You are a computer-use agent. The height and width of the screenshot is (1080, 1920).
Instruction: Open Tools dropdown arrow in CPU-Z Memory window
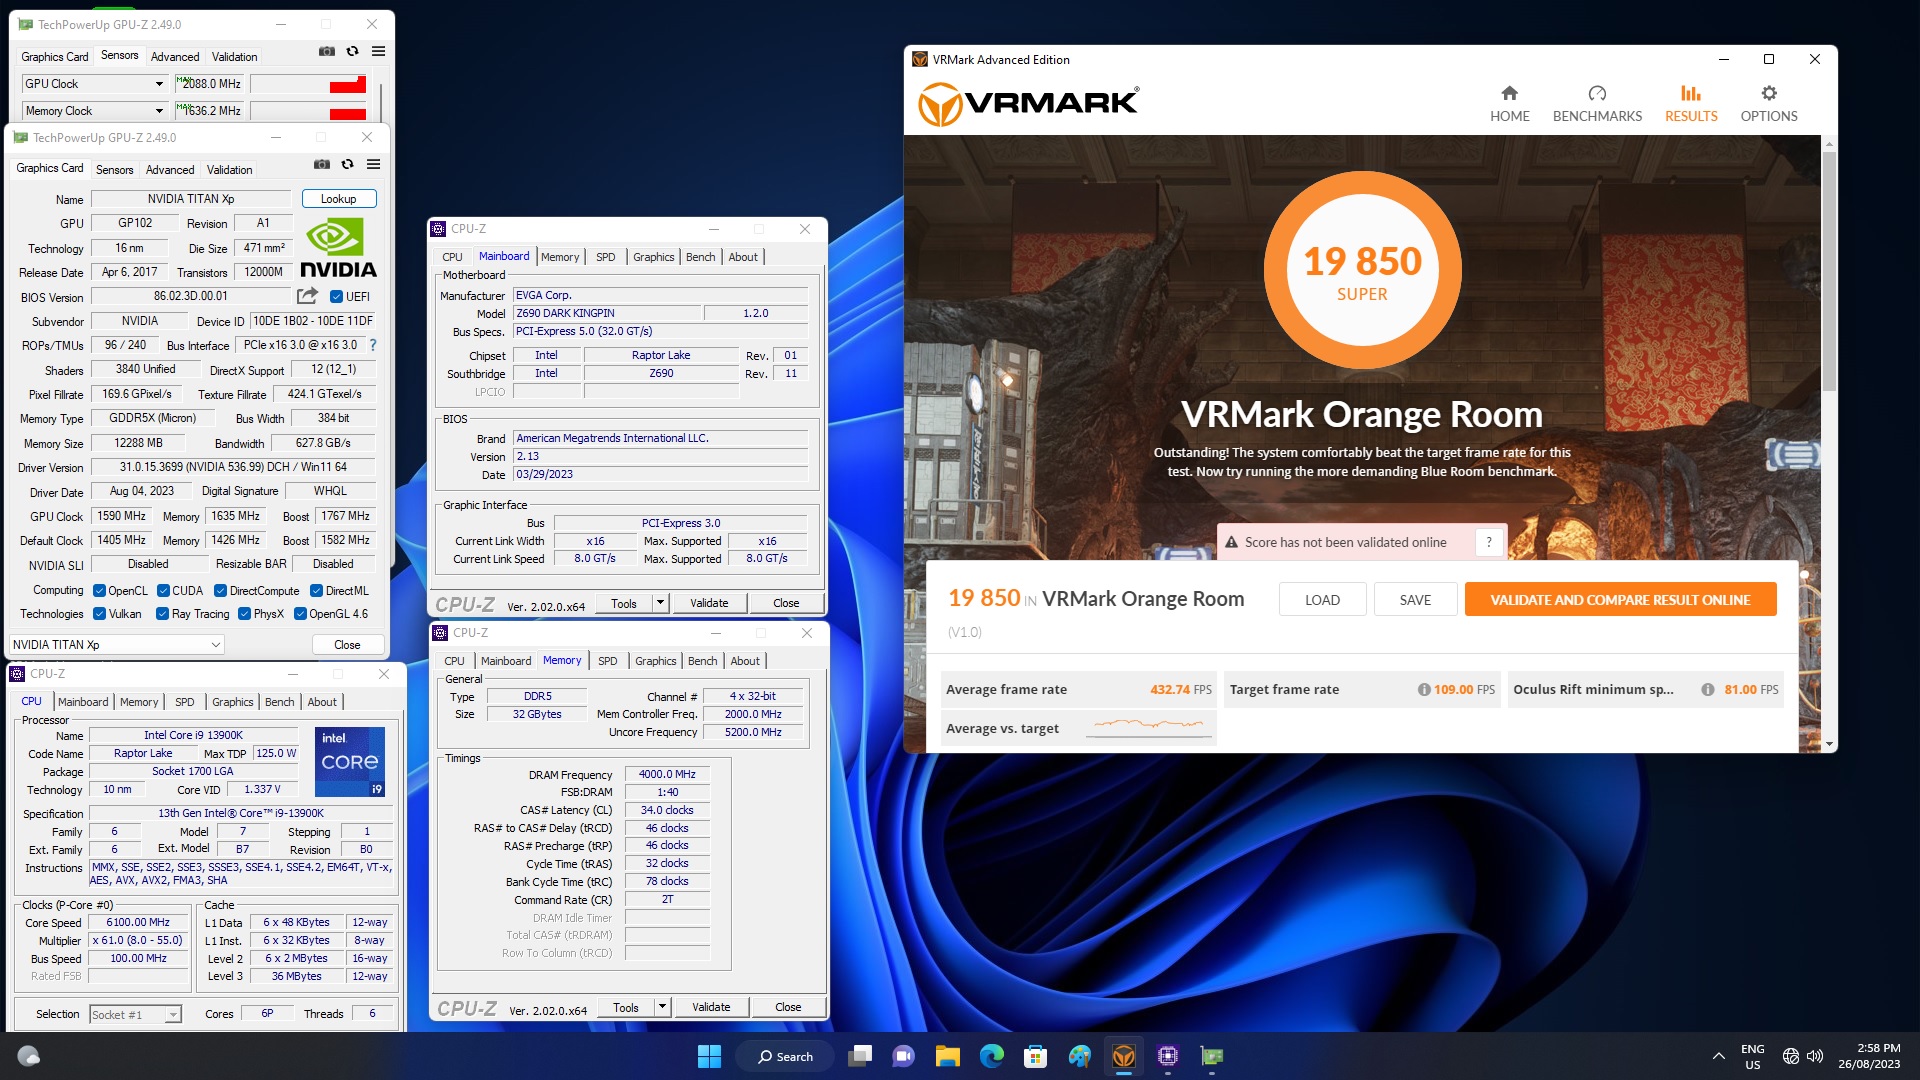click(x=662, y=1007)
